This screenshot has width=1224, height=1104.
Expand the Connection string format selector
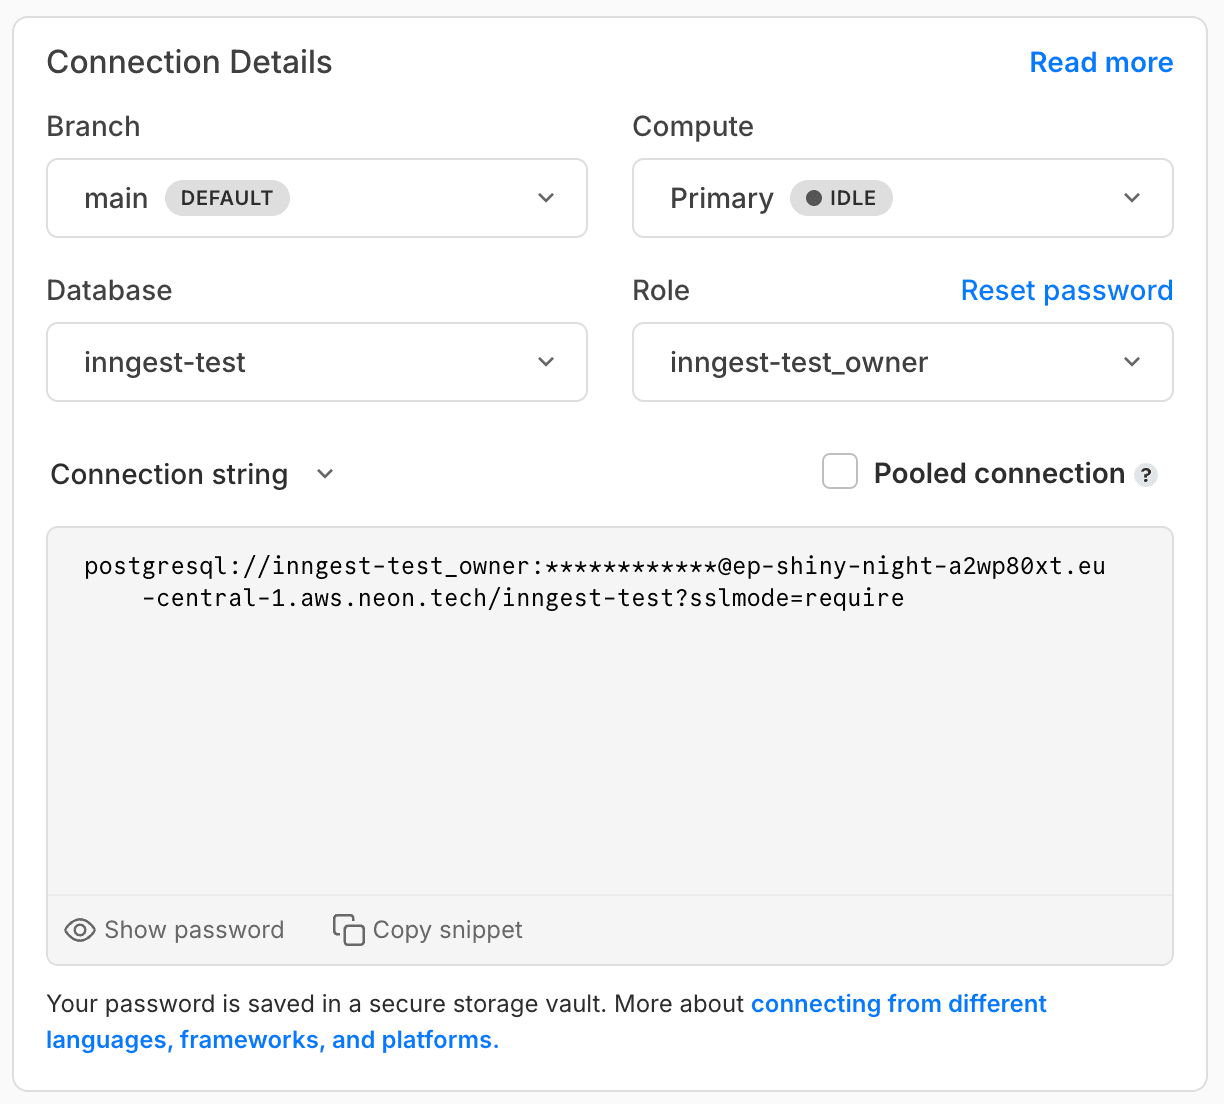click(x=324, y=474)
